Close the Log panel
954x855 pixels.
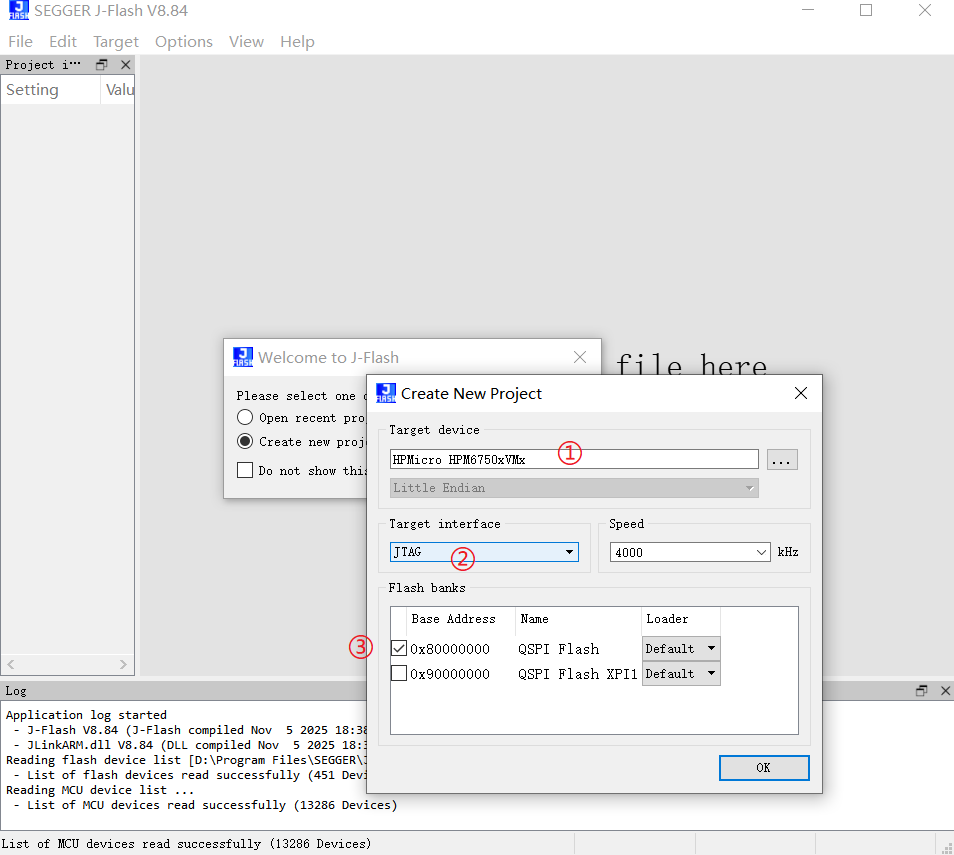[x=945, y=691]
